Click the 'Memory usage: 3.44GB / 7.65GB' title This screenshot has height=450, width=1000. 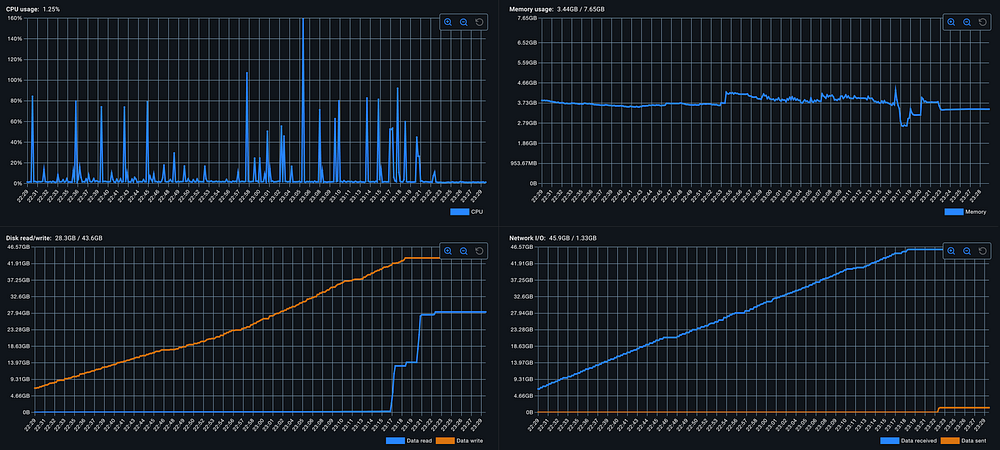(557, 9)
